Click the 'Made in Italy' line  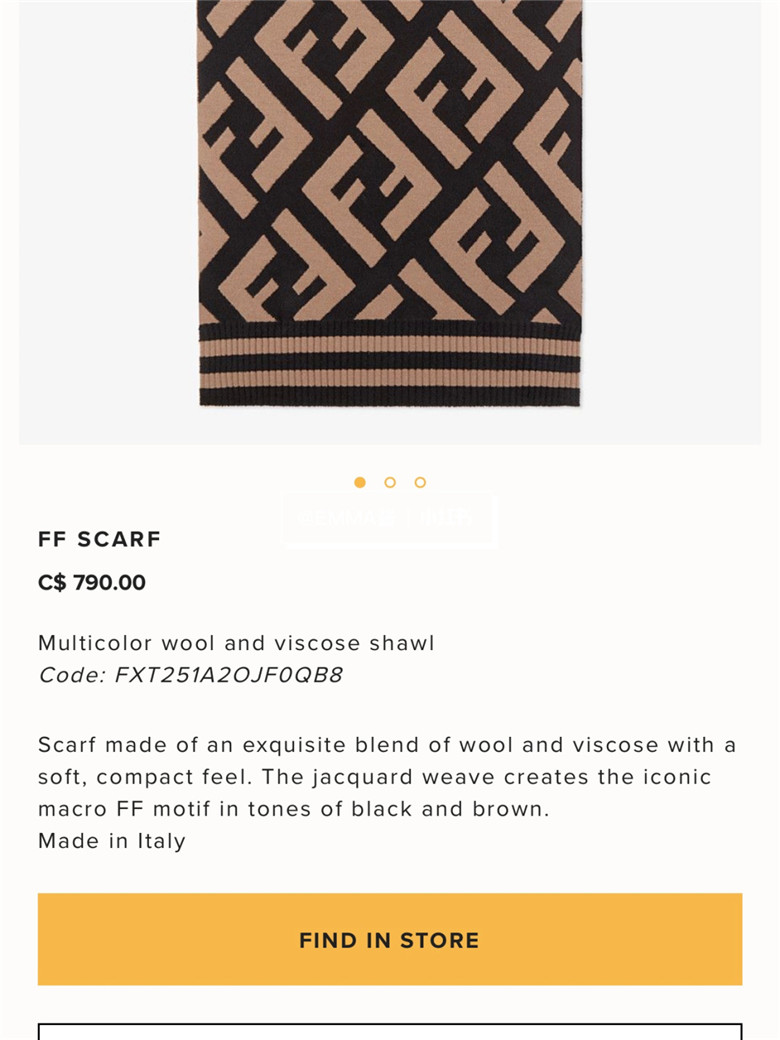coord(111,841)
